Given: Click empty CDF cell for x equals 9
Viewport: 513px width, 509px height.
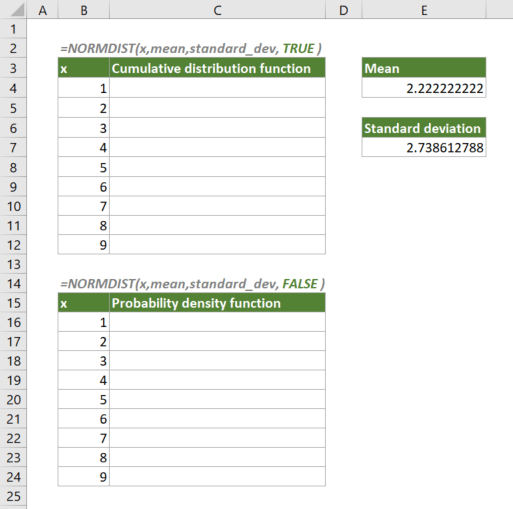Looking at the screenshot, I should (217, 245).
